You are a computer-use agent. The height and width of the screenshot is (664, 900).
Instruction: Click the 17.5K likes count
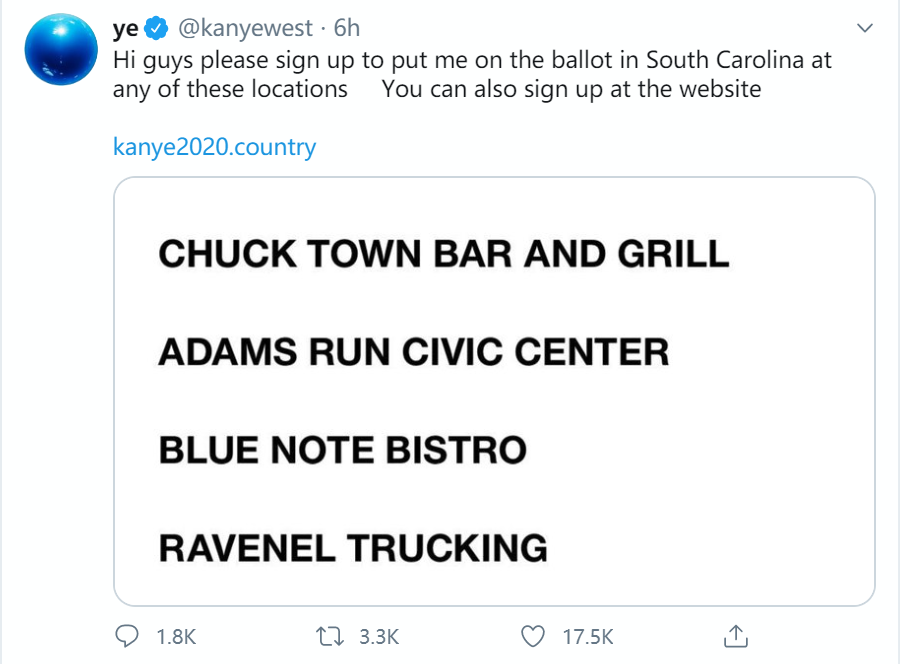pos(588,636)
